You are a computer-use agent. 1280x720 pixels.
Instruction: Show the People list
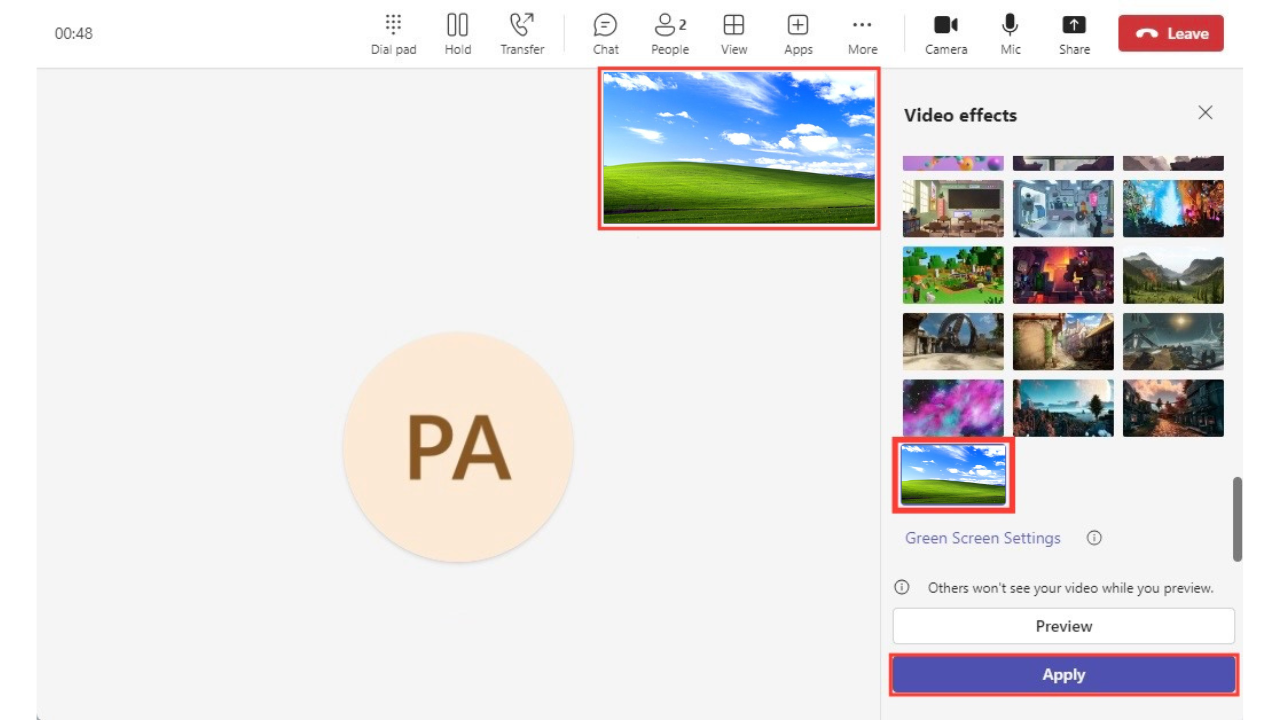click(x=668, y=33)
